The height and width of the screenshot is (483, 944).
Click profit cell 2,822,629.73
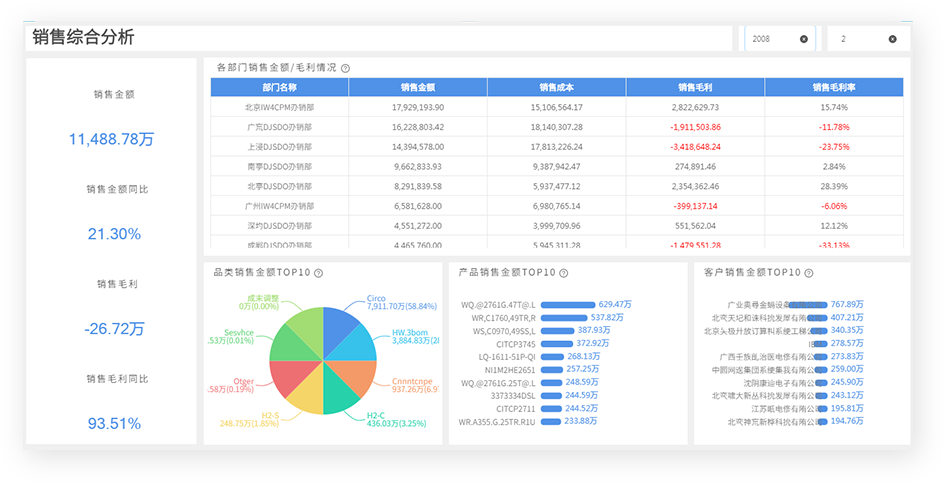(x=695, y=107)
